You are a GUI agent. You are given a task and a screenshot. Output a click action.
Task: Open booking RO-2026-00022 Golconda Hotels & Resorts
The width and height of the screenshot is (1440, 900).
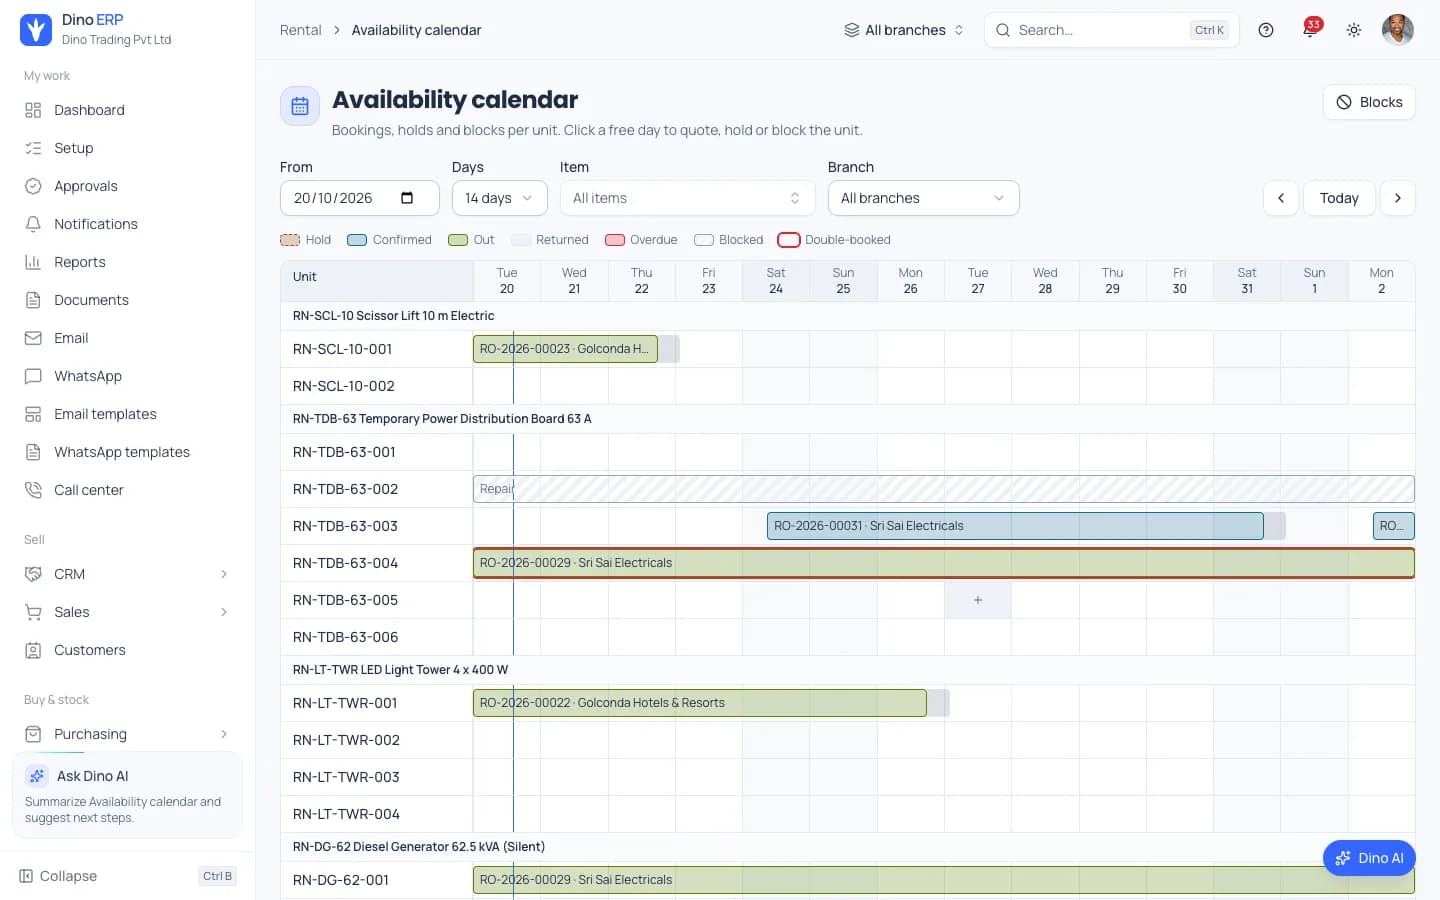click(700, 703)
